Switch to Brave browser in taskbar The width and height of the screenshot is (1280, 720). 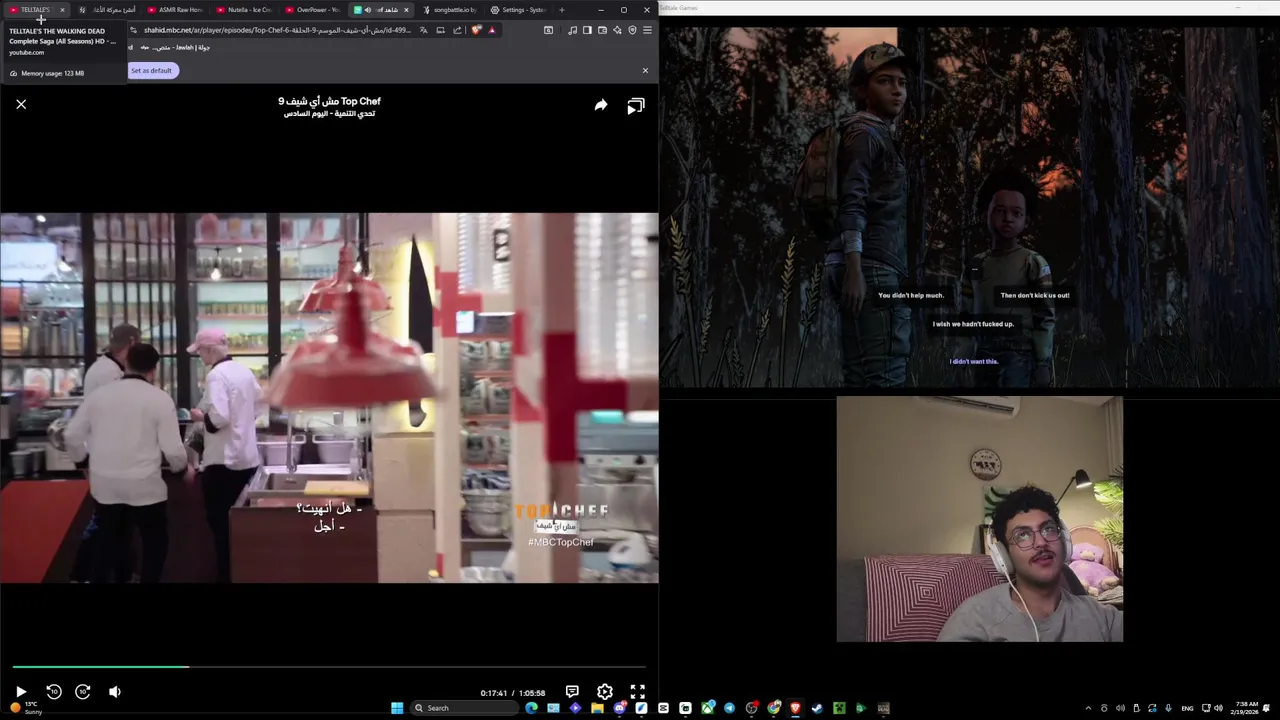click(795, 708)
